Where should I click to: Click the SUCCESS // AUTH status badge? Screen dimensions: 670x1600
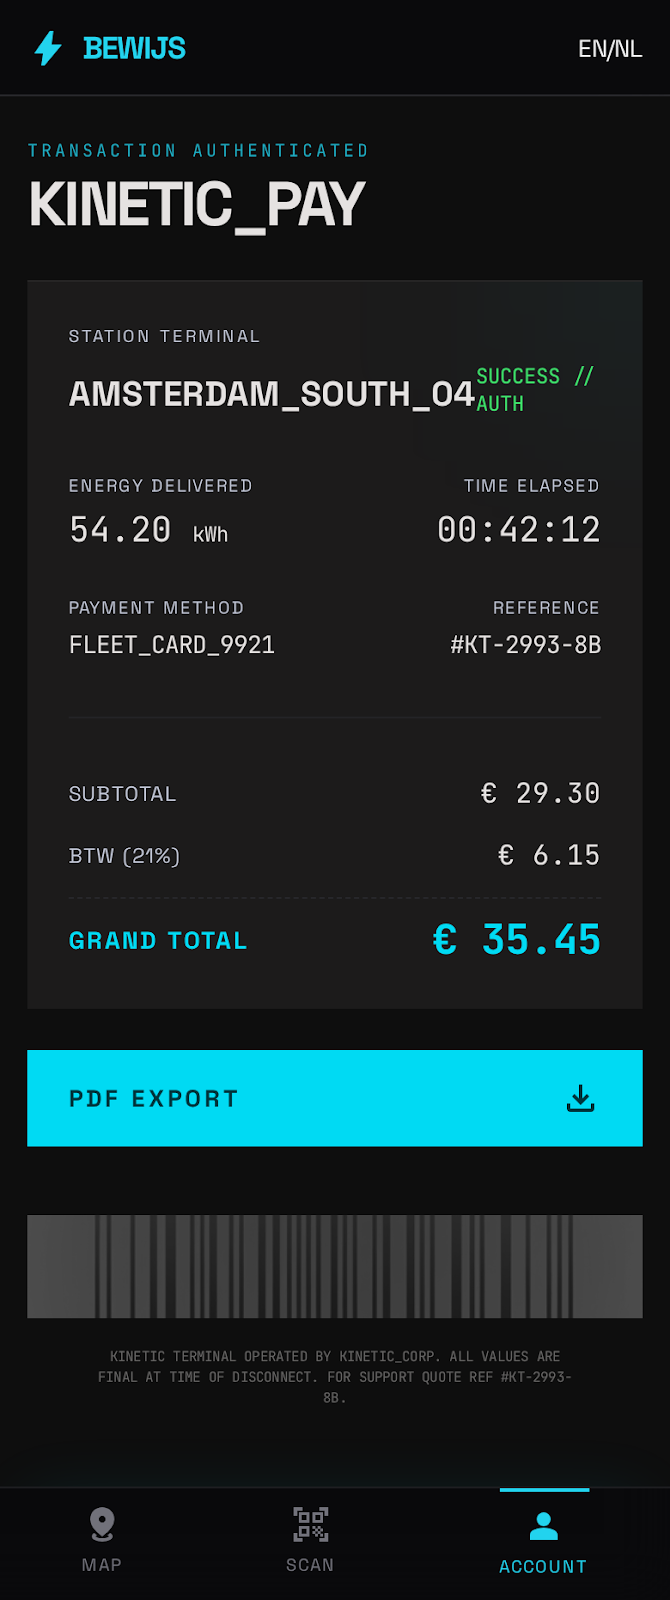click(x=534, y=389)
